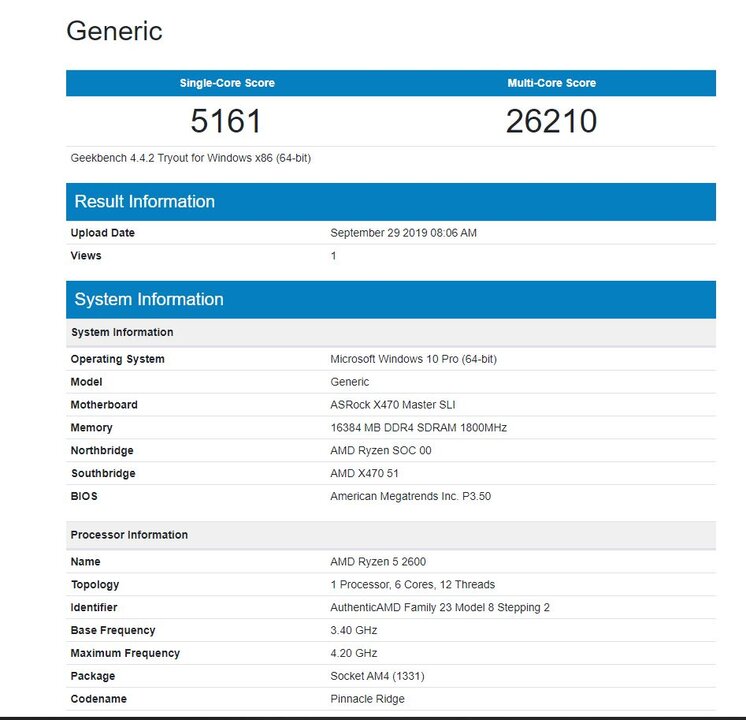Click the Multi-Core Score header
Image resolution: width=746 pixels, height=720 pixels.
[551, 83]
